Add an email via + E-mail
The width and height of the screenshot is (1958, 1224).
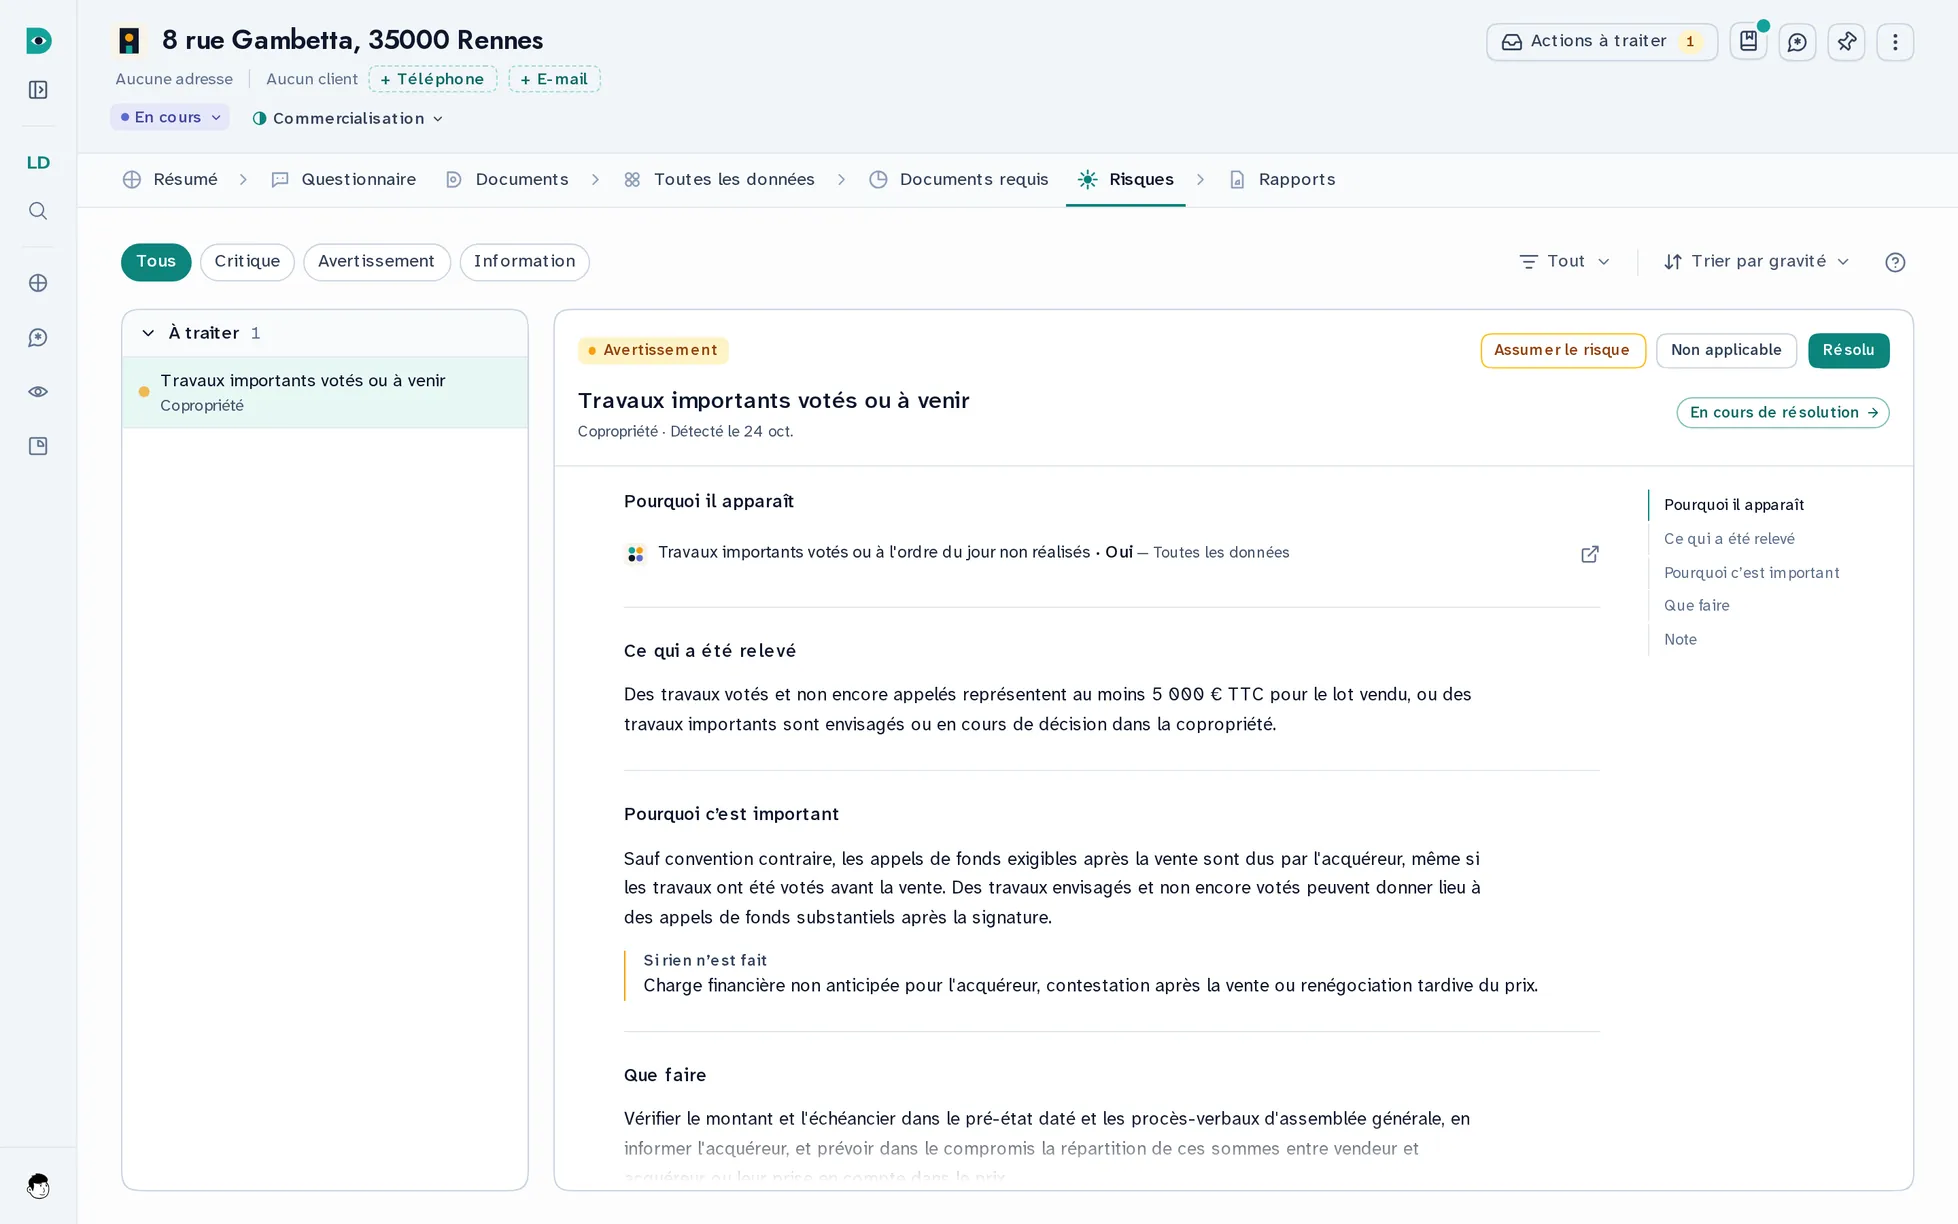pos(554,79)
